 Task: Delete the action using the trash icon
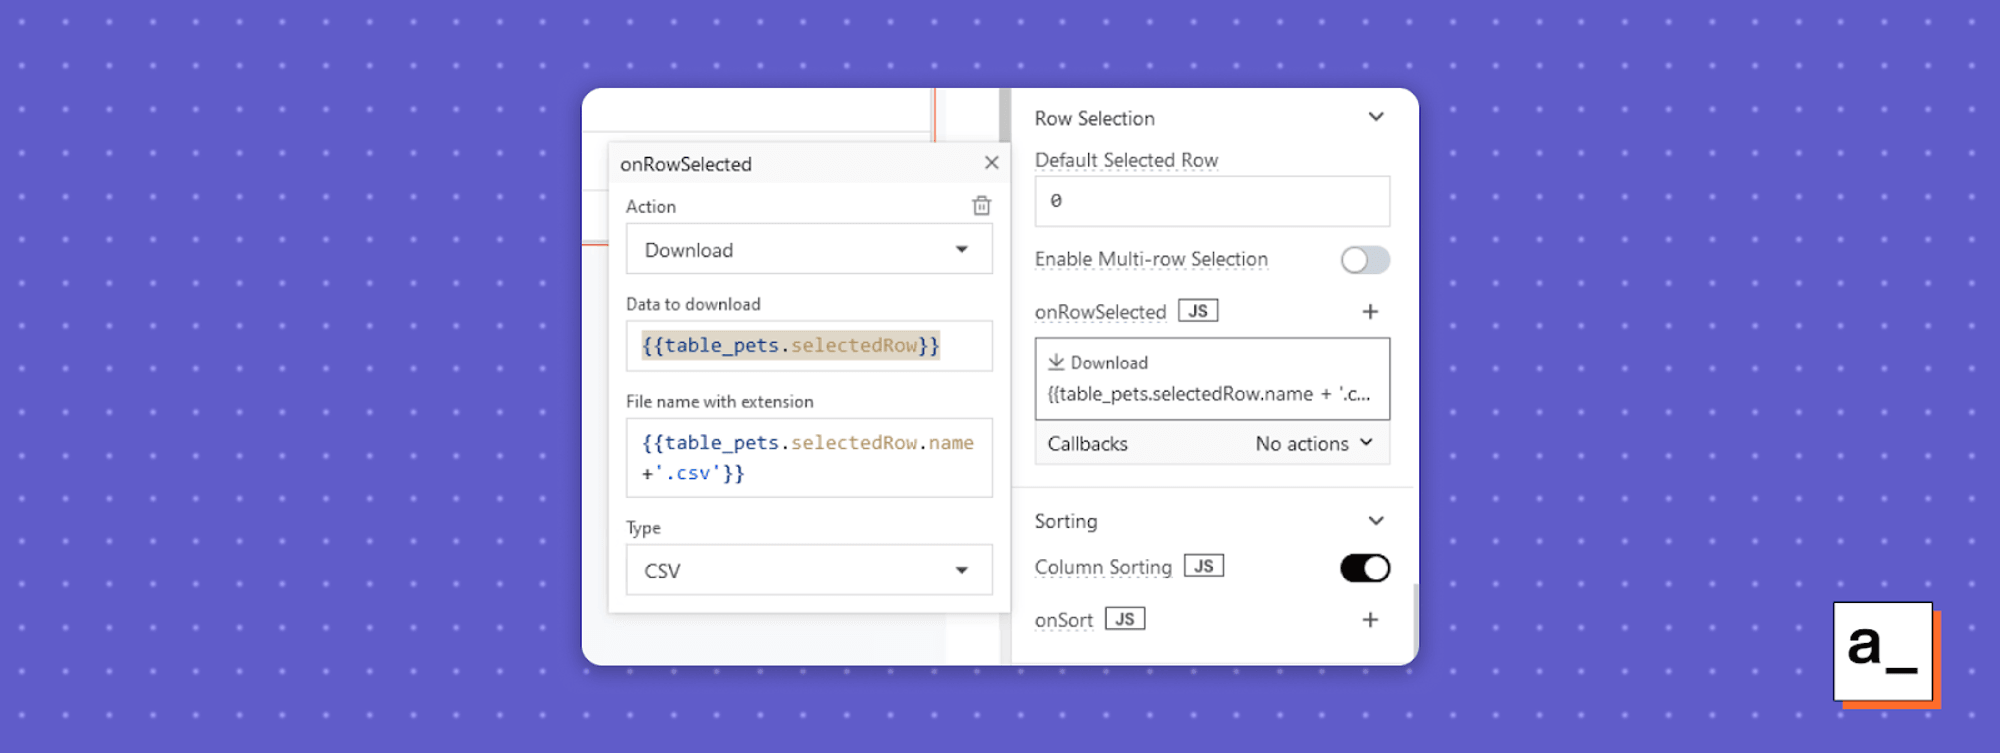coord(981,206)
